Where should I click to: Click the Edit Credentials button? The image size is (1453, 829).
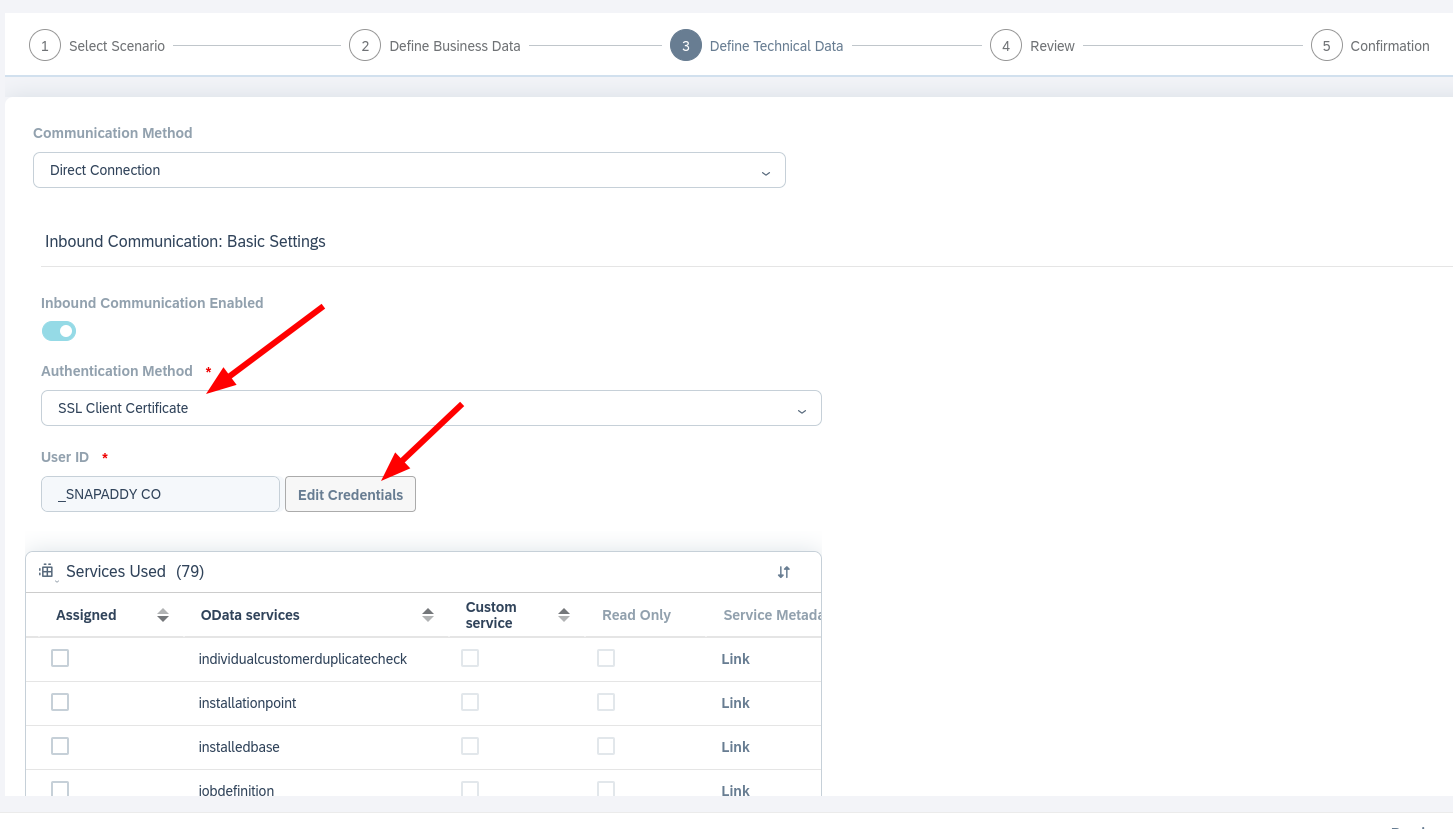pos(350,494)
